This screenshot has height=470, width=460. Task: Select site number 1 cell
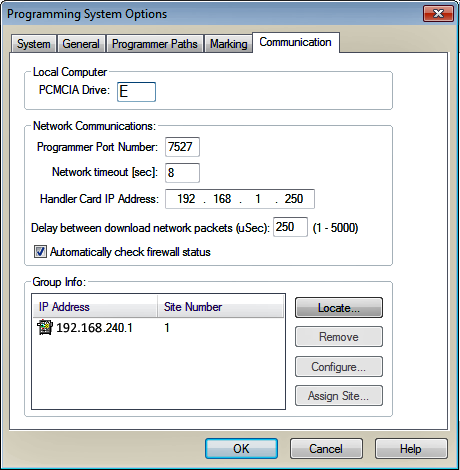pyautogui.click(x=167, y=328)
